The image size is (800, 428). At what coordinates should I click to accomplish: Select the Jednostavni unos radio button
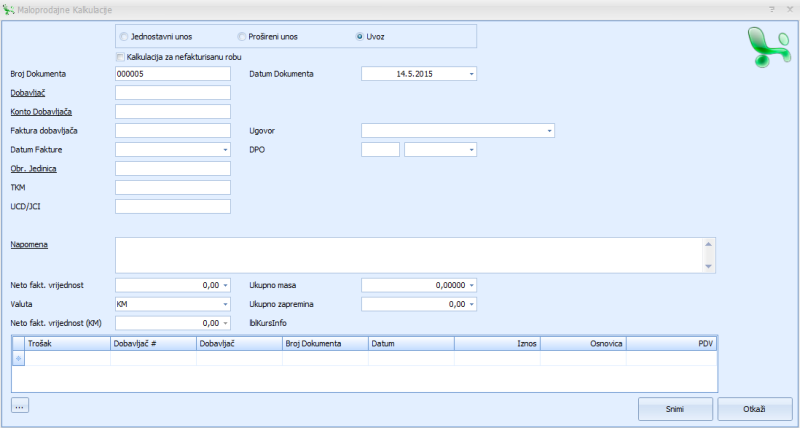(123, 37)
